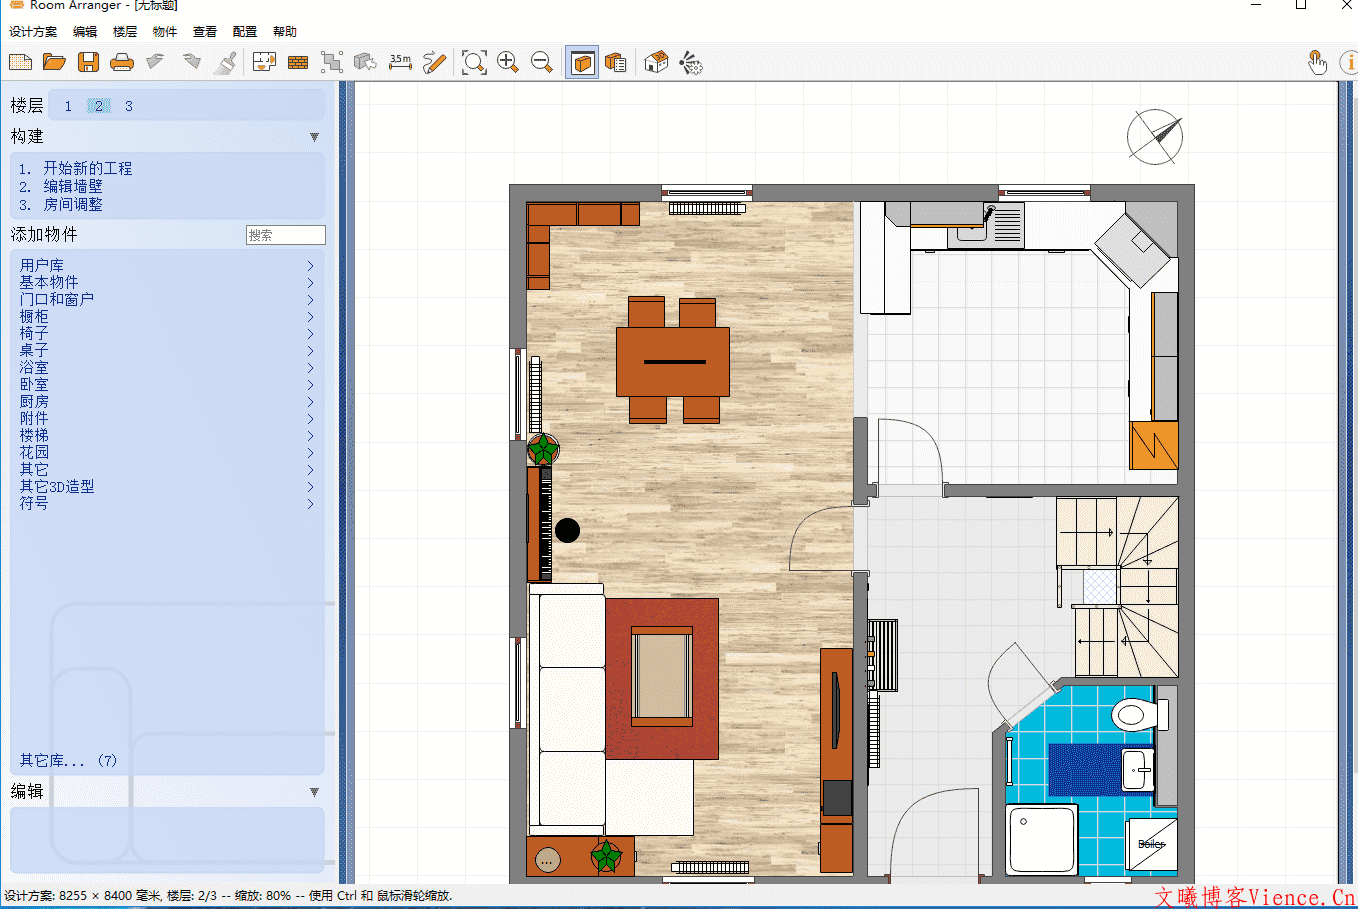The width and height of the screenshot is (1358, 909).
Task: Click the Zoom in magnifier icon
Action: [508, 63]
